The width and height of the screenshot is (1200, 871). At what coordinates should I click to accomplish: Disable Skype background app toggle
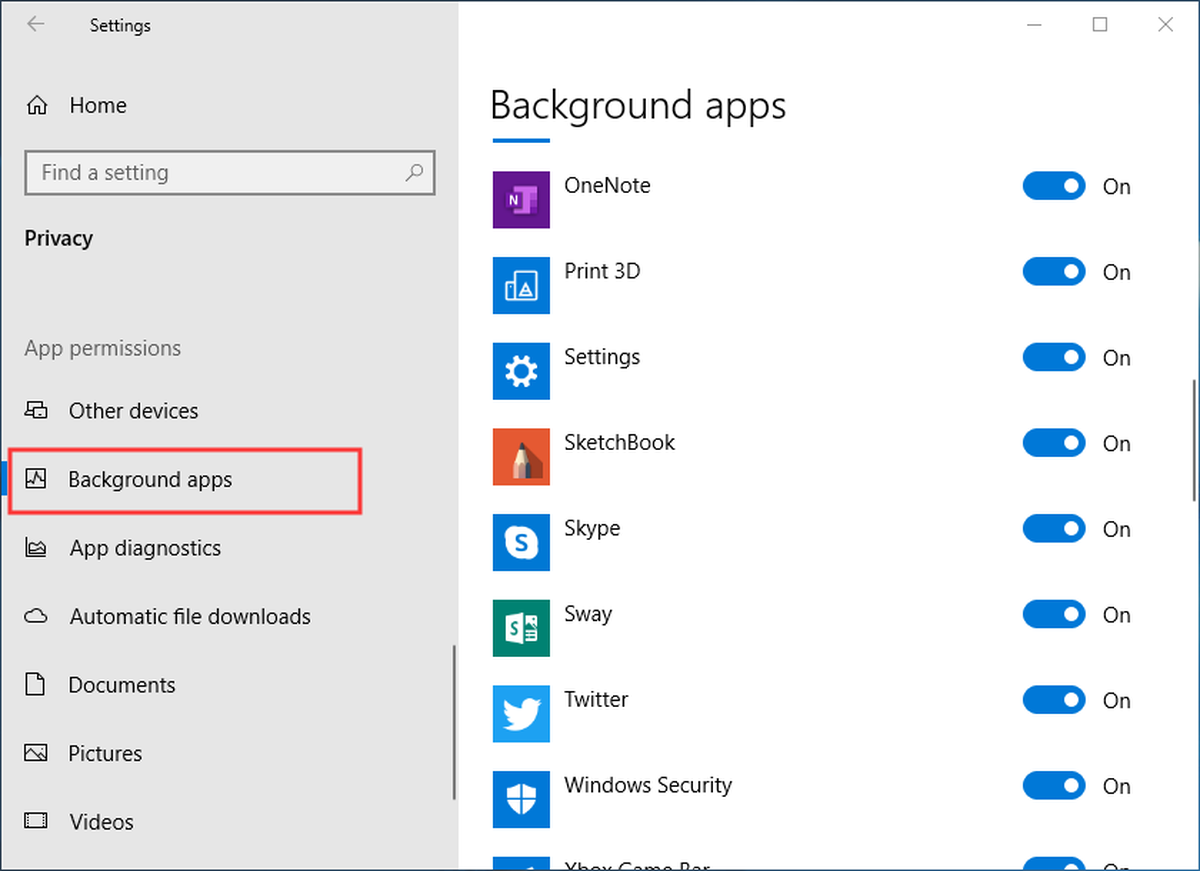point(1054,529)
